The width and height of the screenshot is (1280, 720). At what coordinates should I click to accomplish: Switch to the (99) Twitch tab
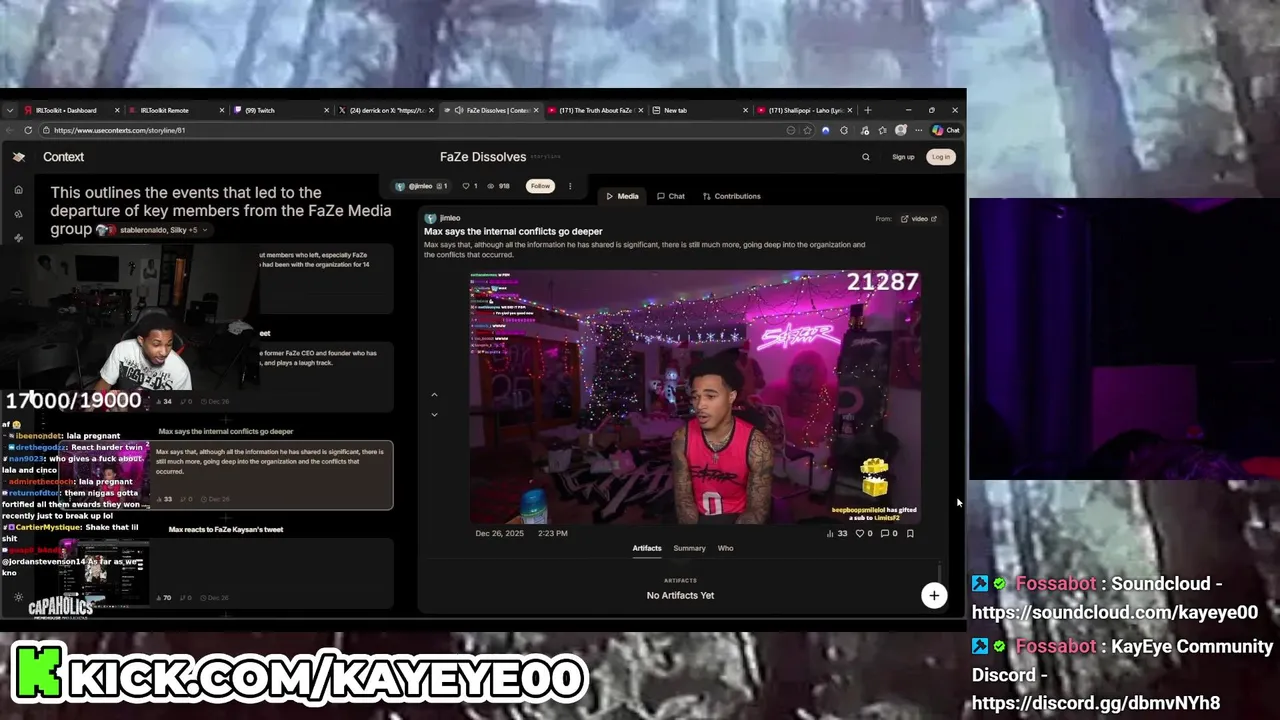point(280,110)
